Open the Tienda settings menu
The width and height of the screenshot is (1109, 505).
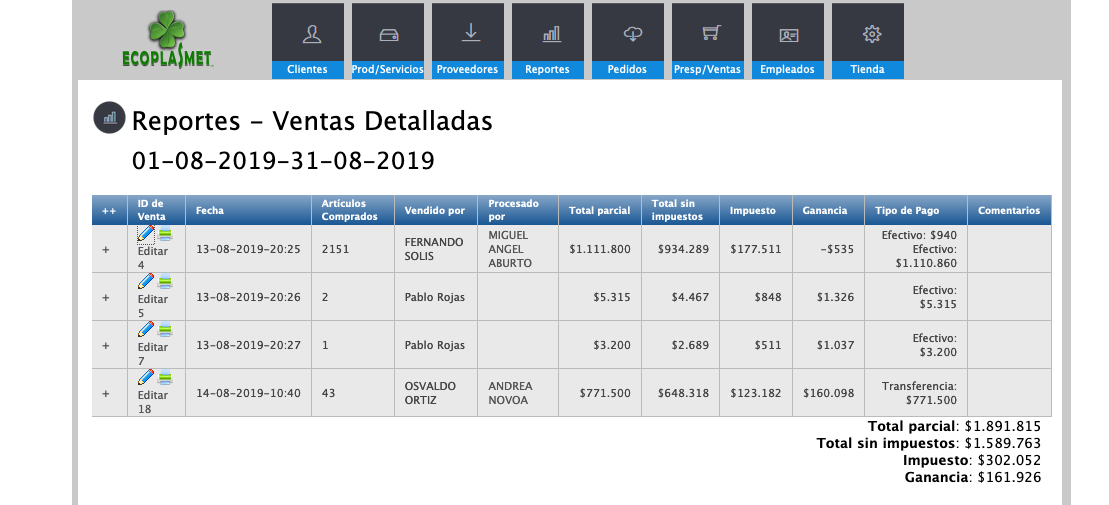click(x=867, y=41)
